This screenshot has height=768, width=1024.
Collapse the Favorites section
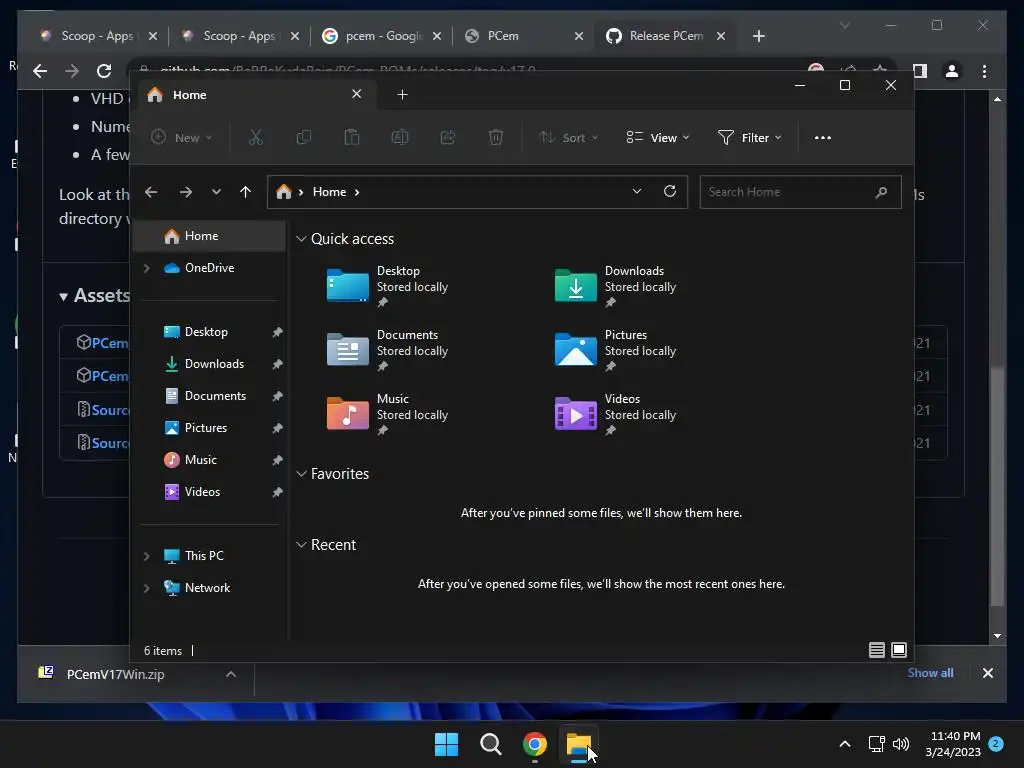pos(301,474)
